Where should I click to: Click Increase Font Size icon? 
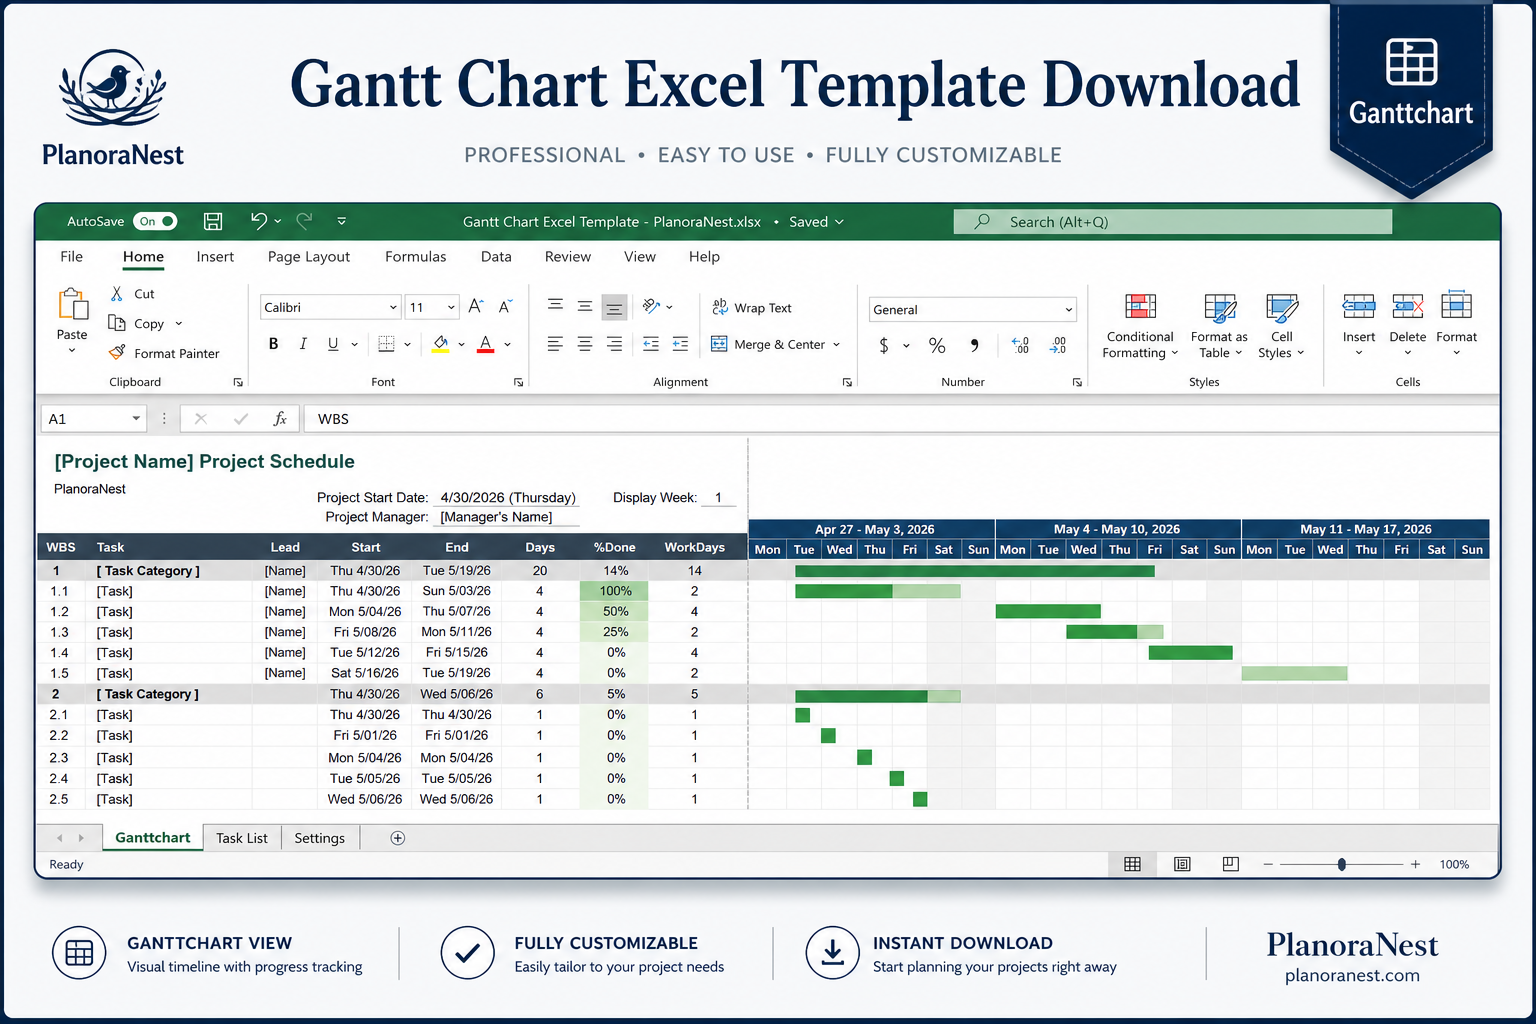(476, 307)
